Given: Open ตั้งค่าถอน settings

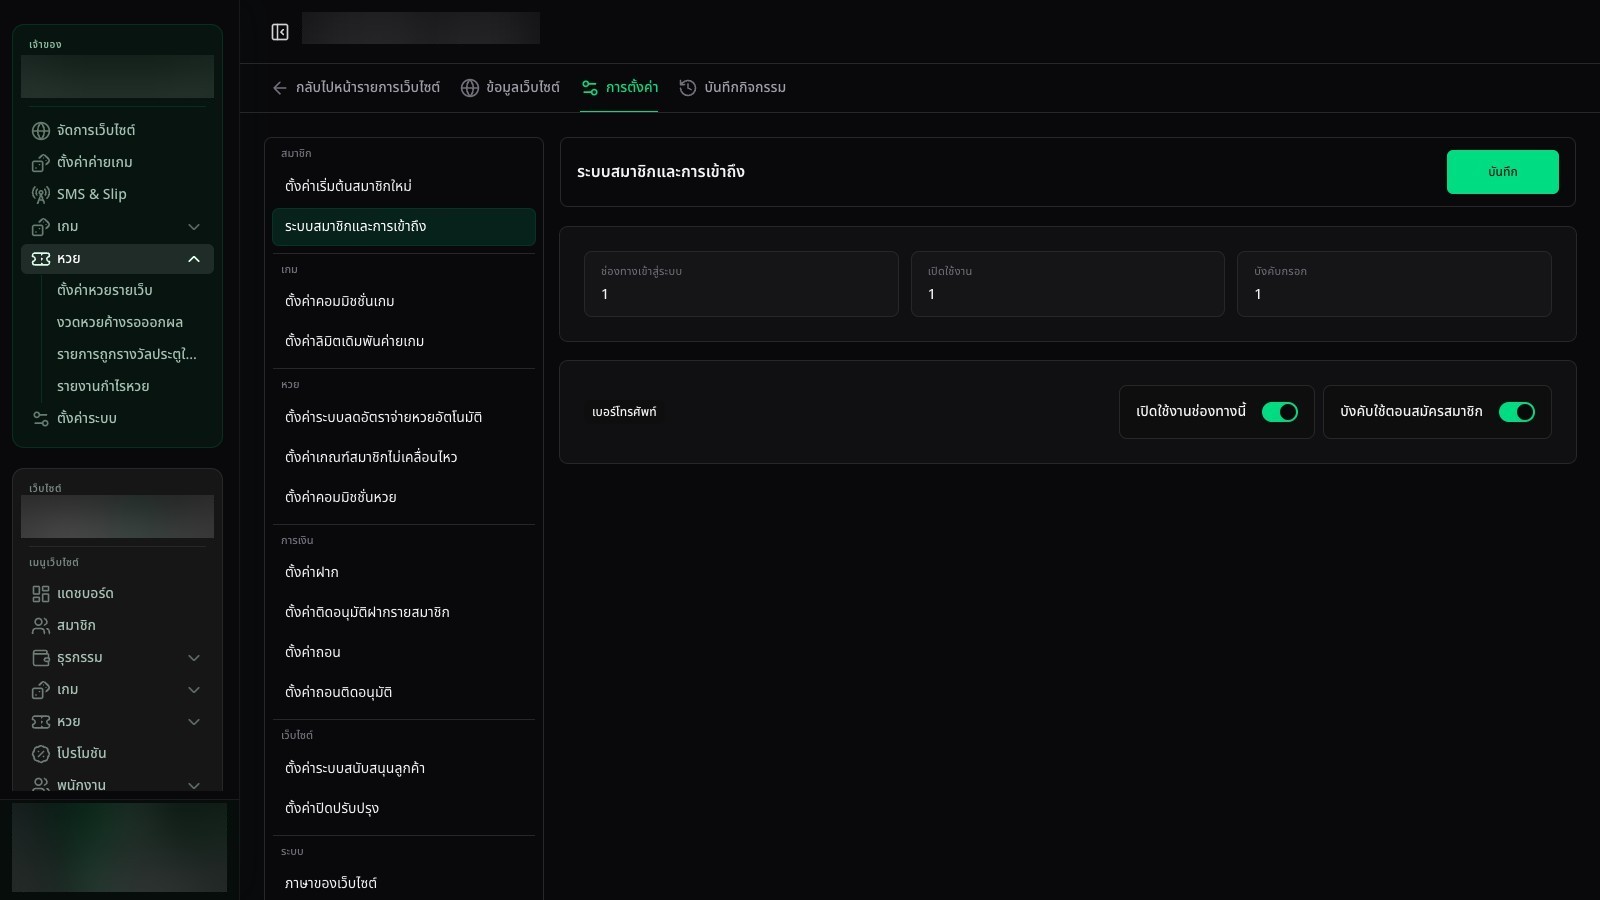Looking at the screenshot, I should pos(404,652).
